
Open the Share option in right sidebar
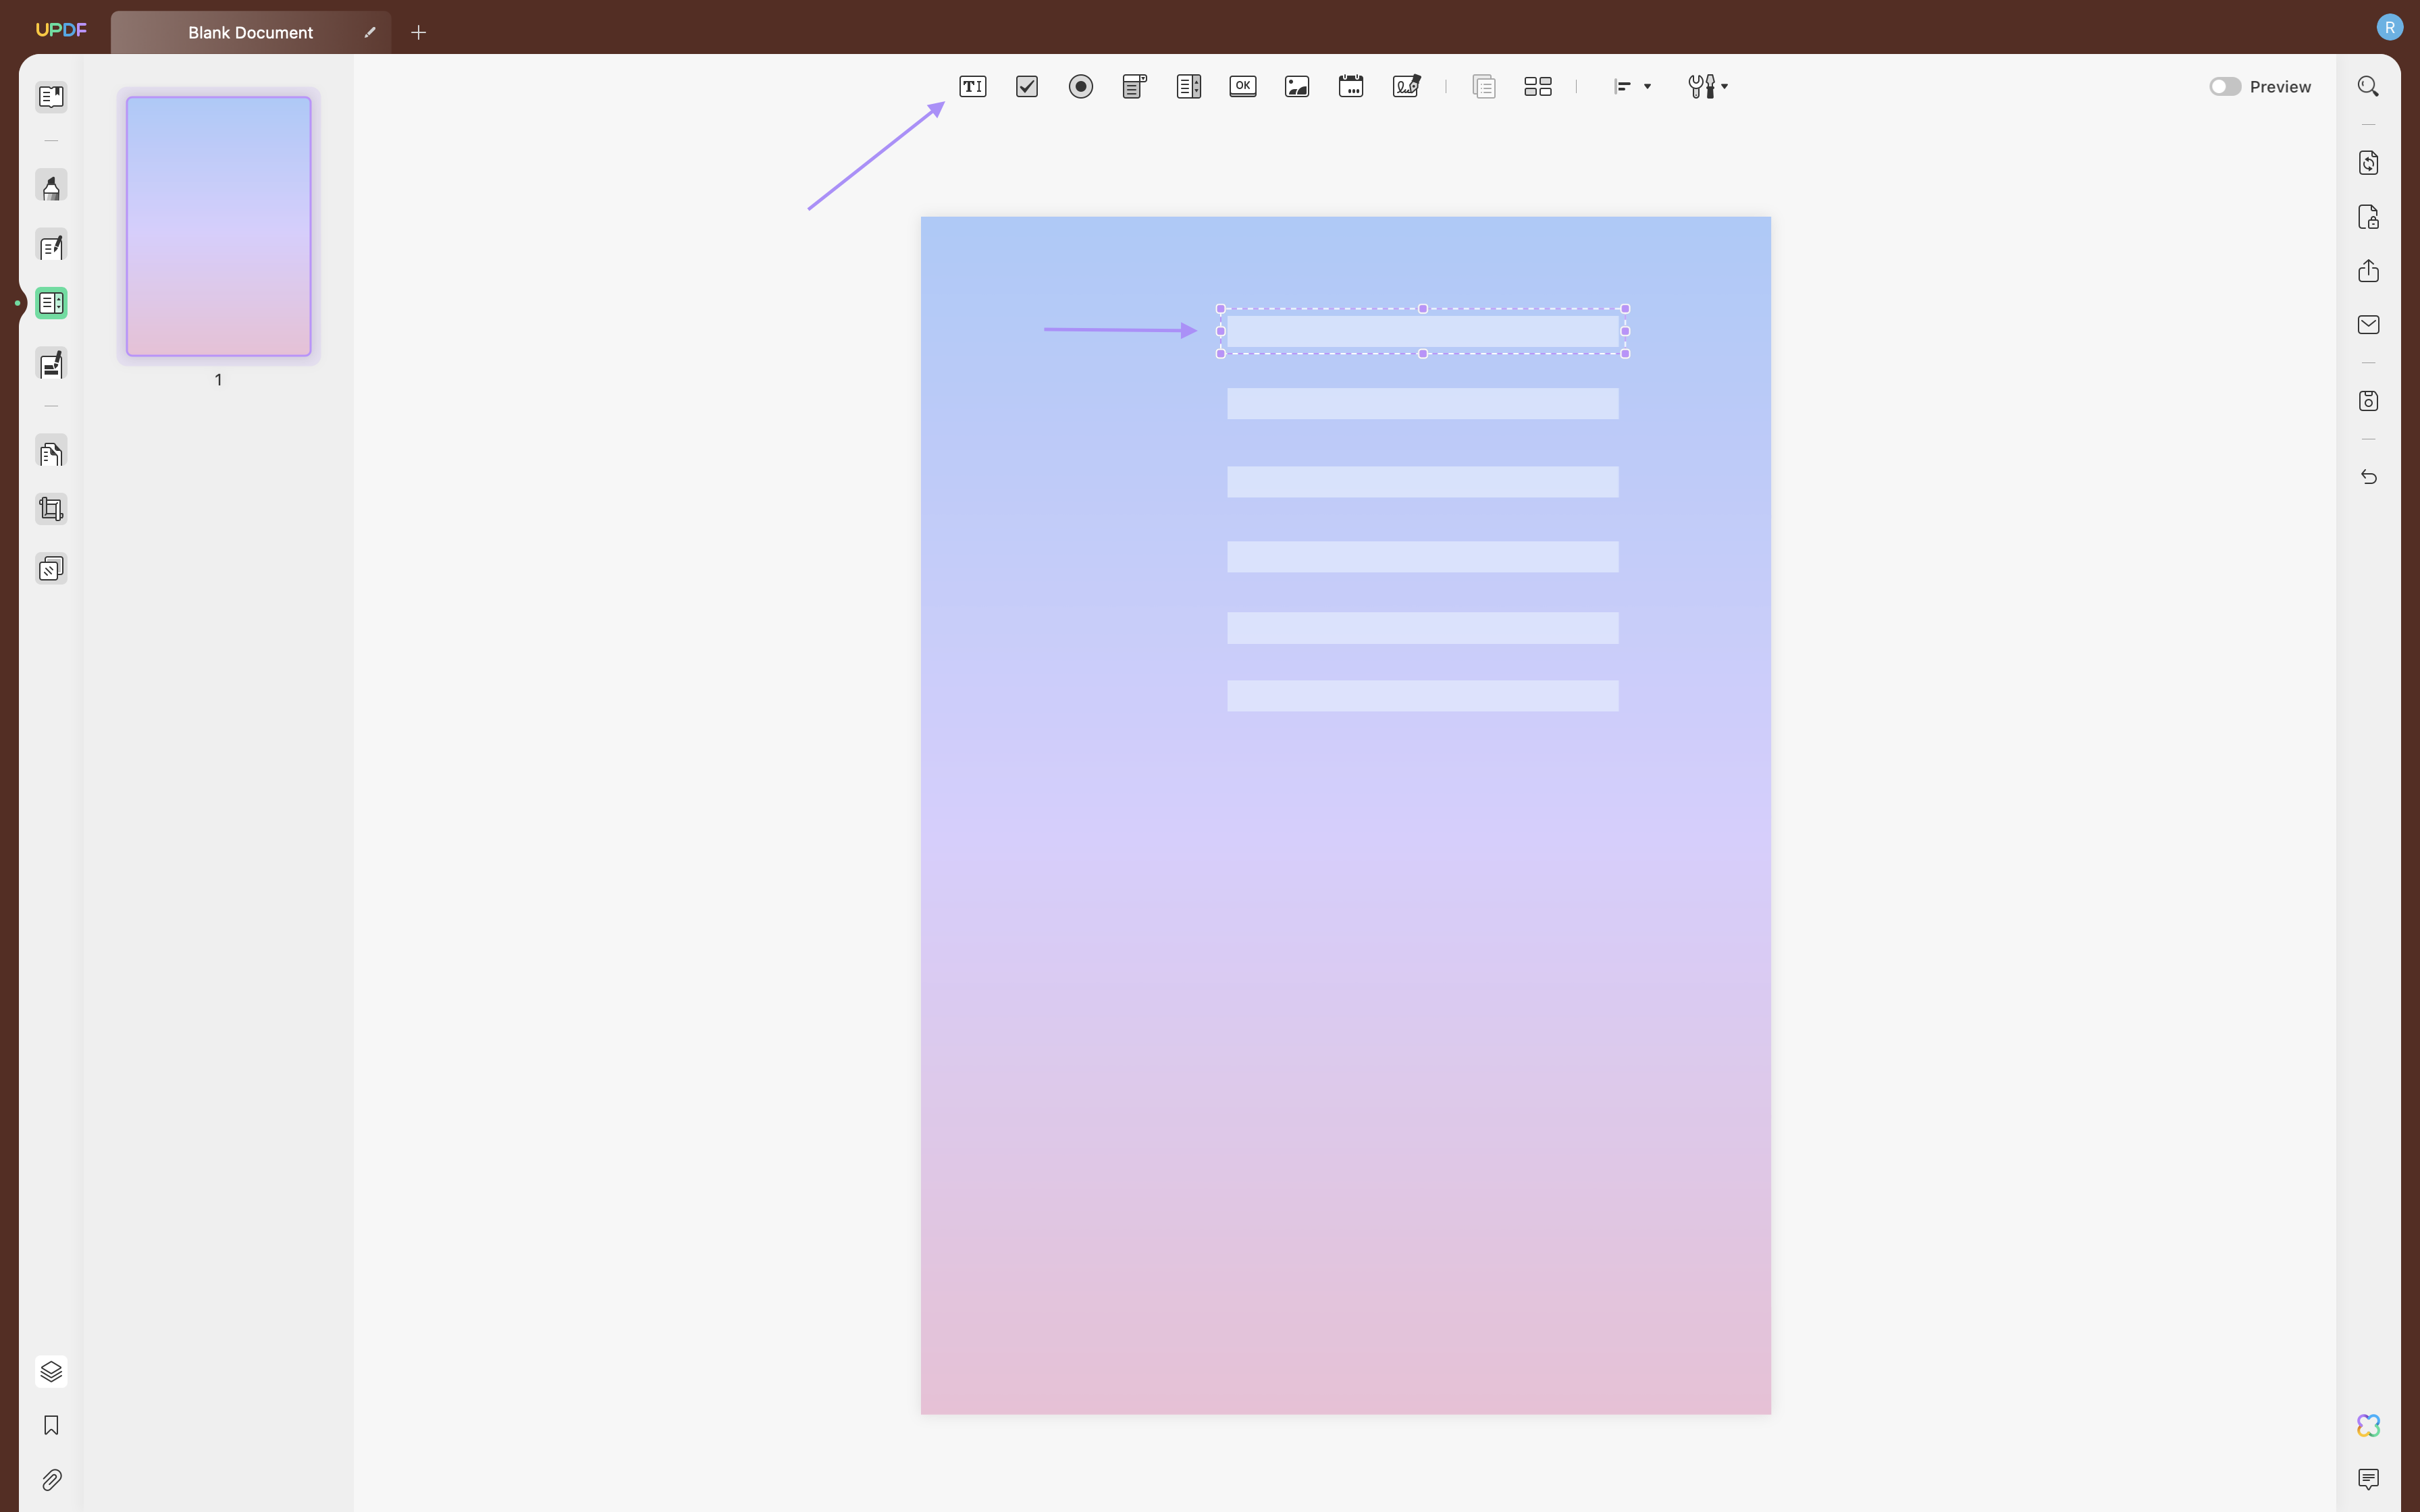pos(2368,271)
